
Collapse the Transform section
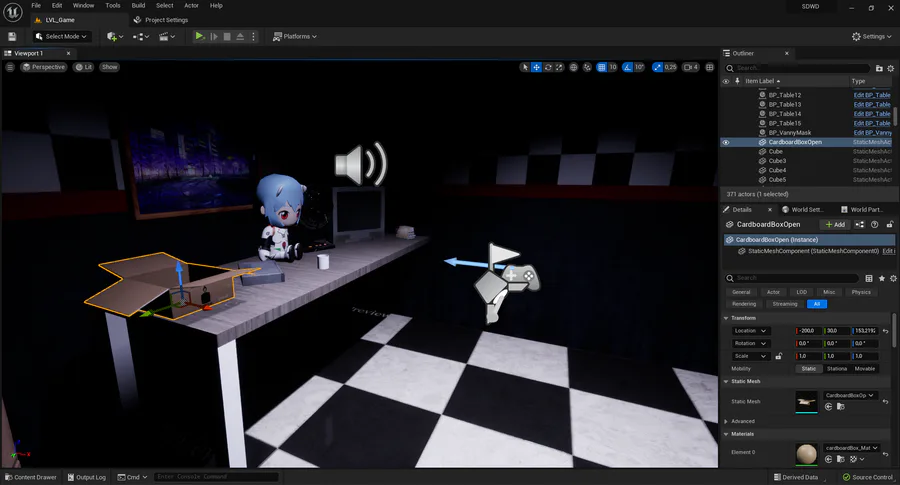pyautogui.click(x=726, y=318)
